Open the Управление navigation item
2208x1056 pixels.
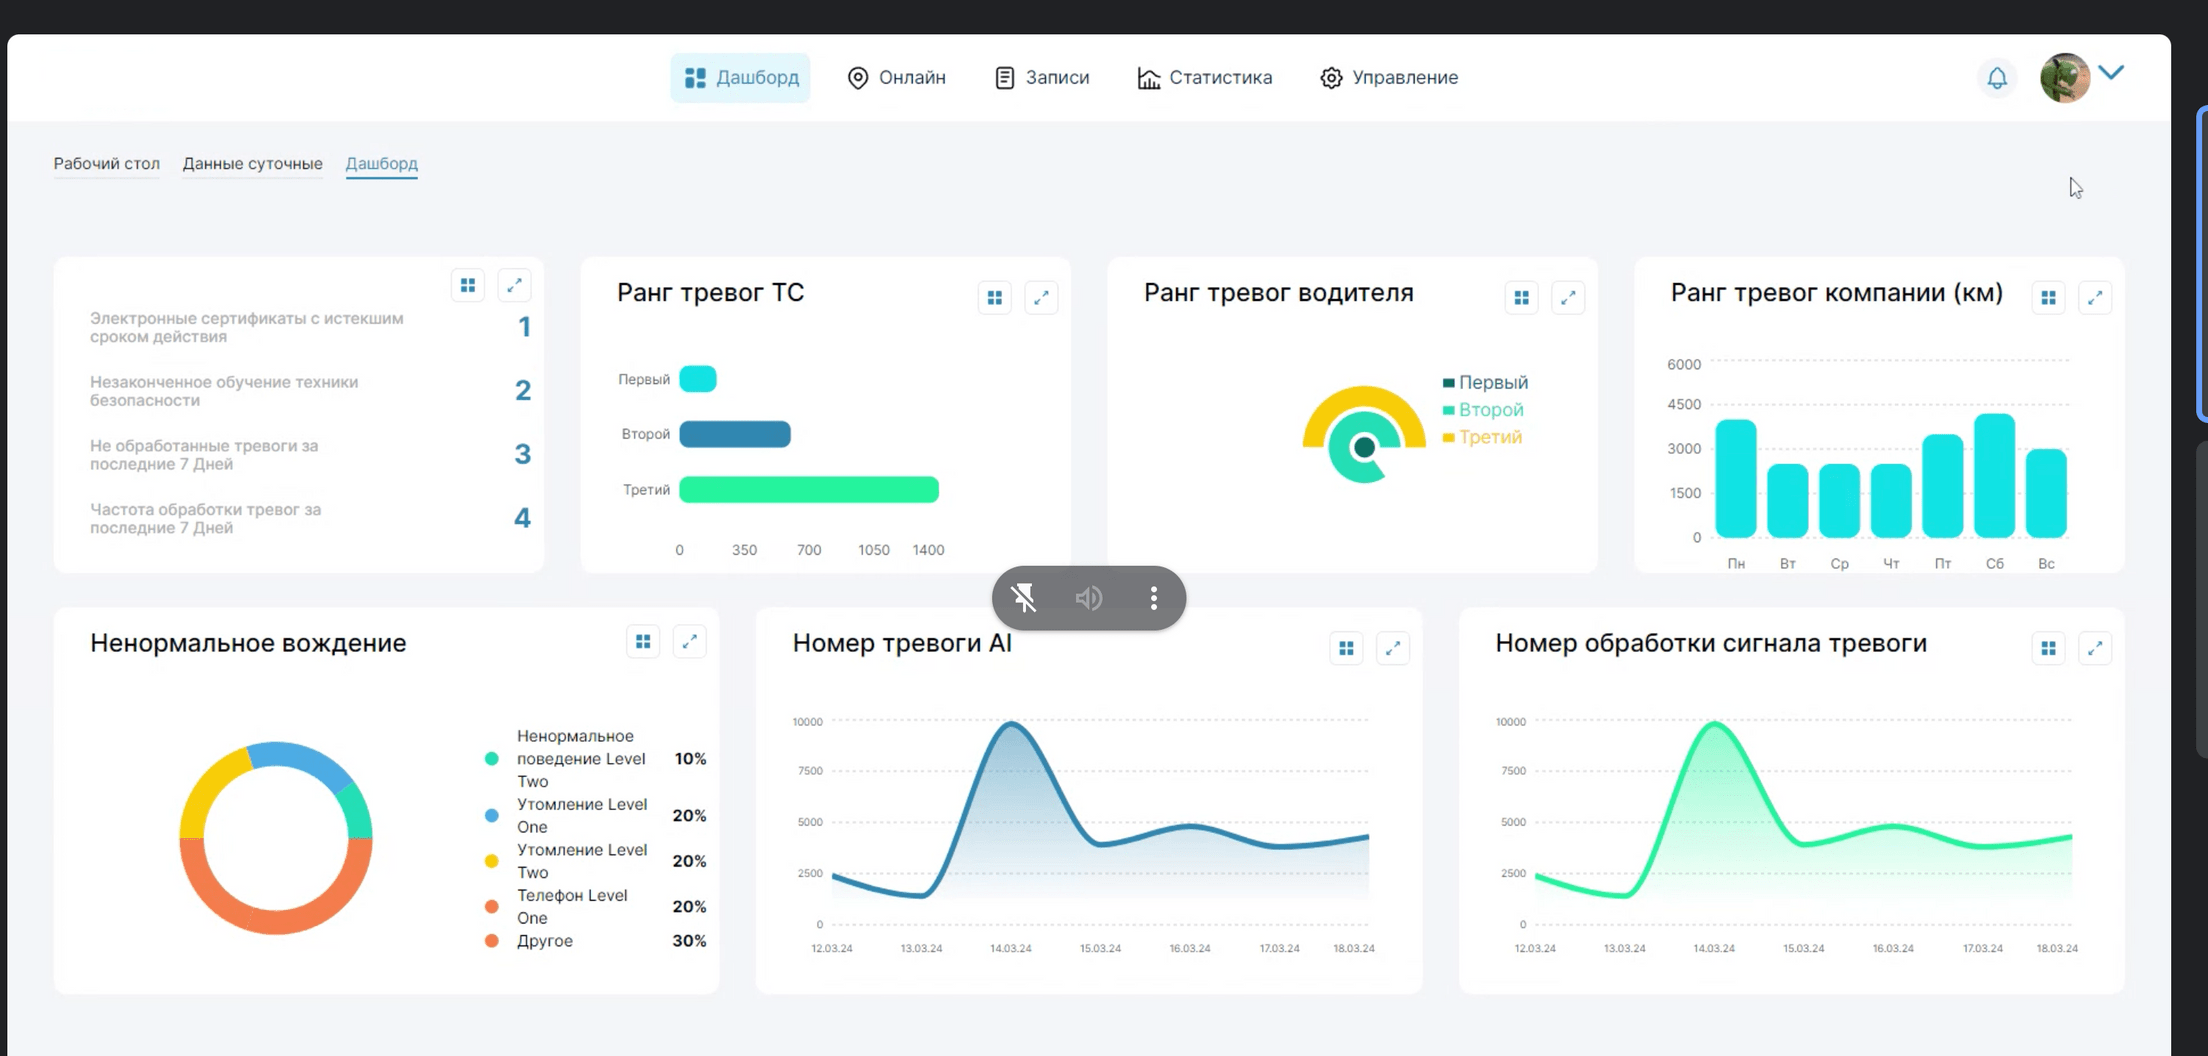(x=1389, y=77)
